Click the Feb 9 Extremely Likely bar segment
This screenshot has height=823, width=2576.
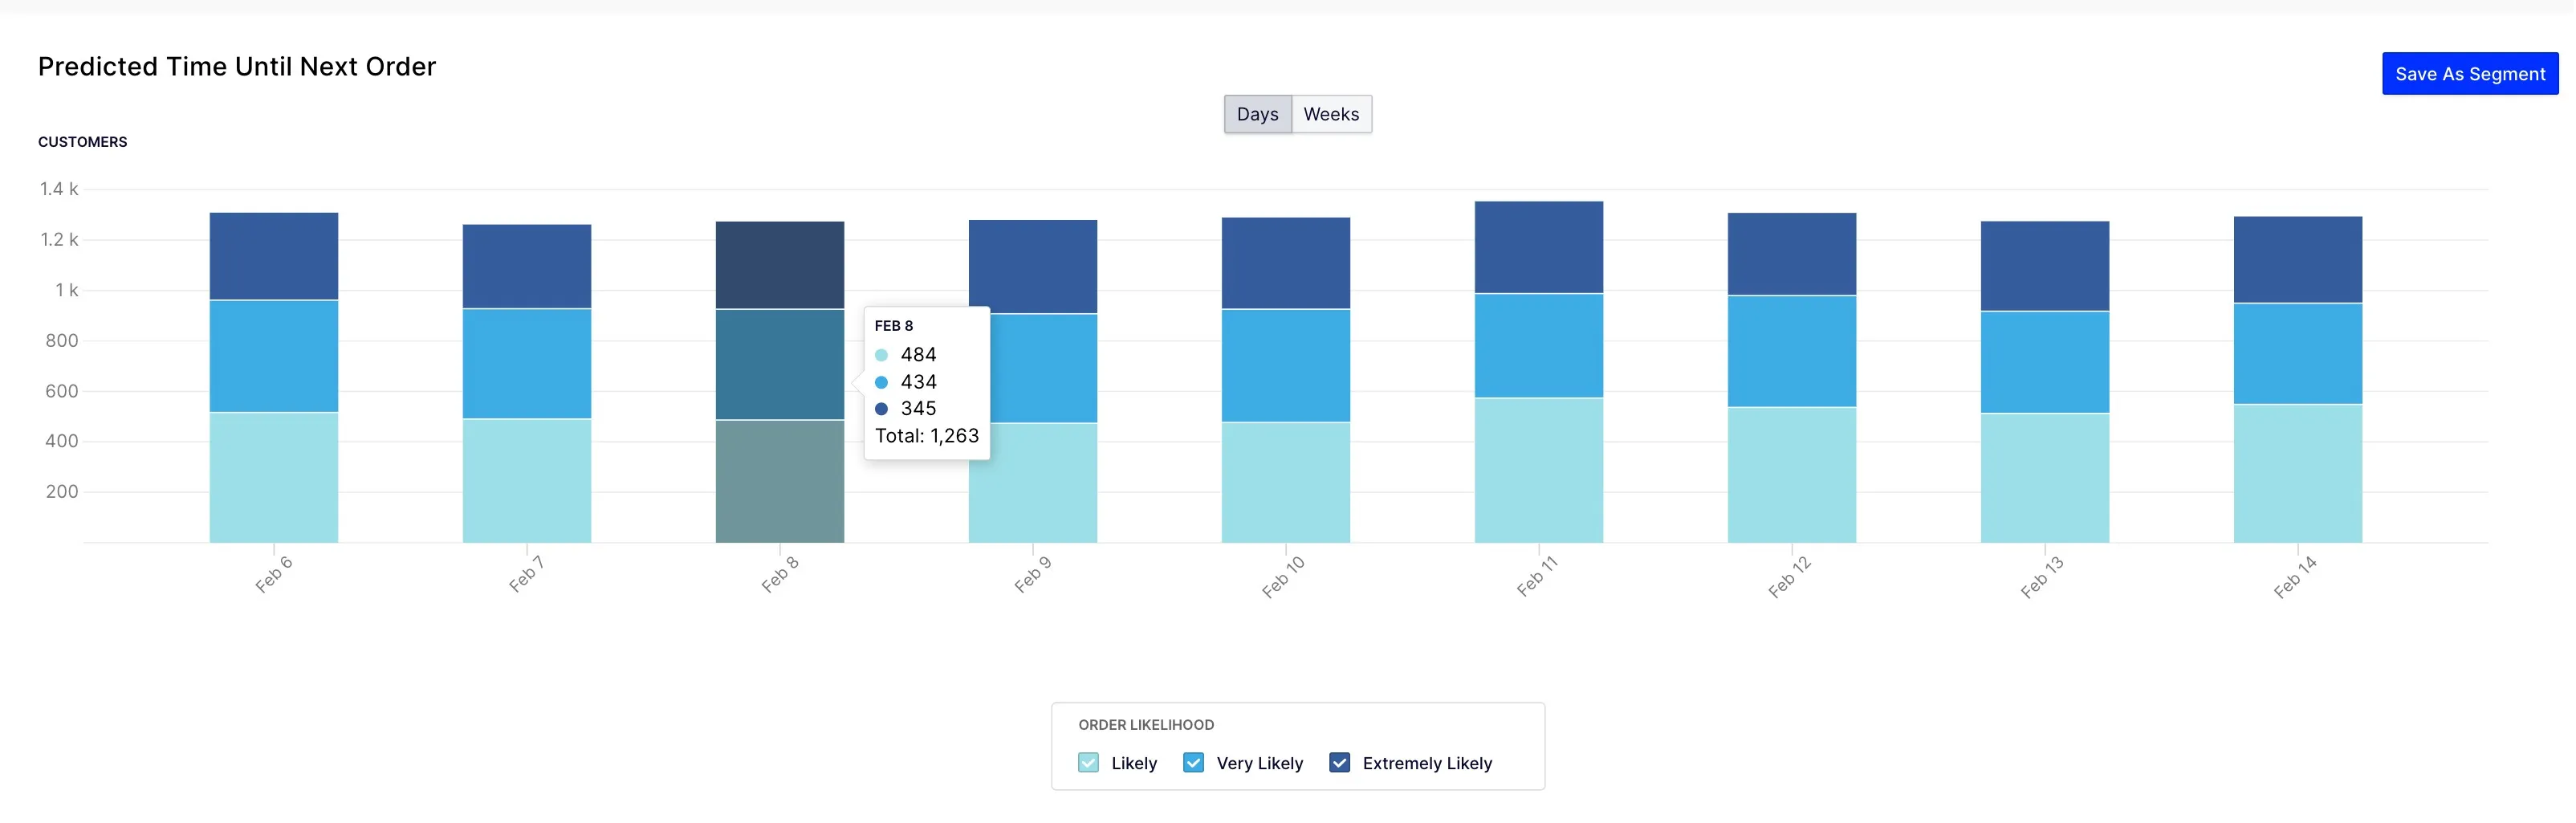coord(1033,267)
